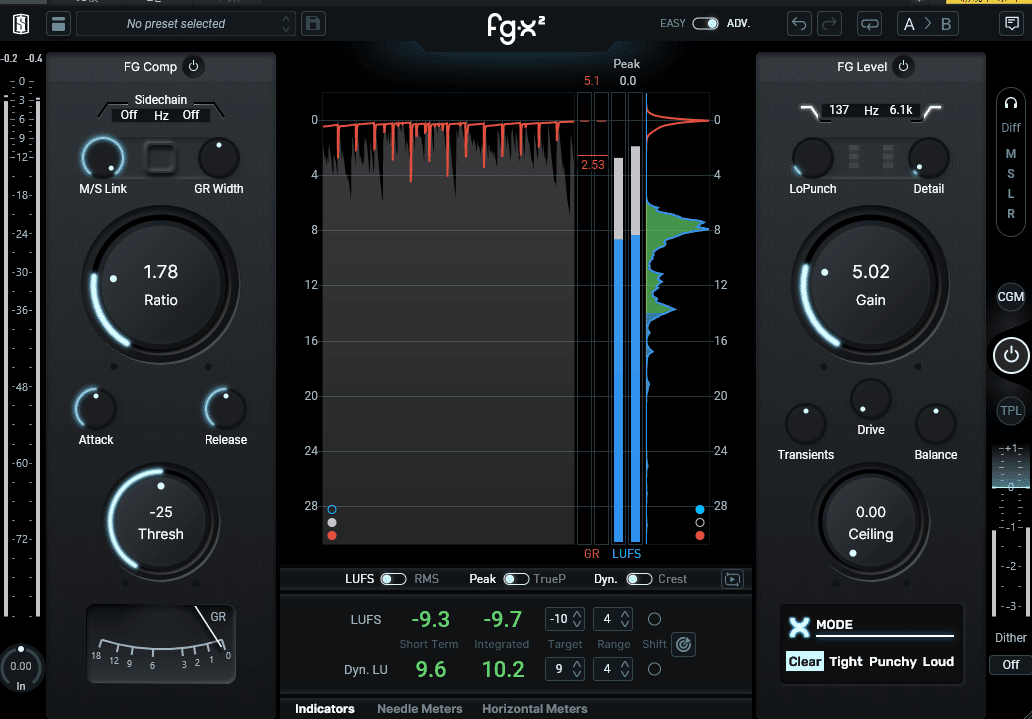
Task: Click the gray circle indicator on left
Action: tap(332, 523)
